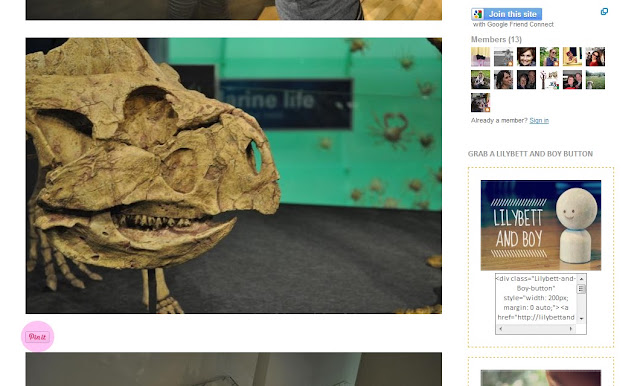This screenshot has width=640, height=386.
Task: Grab the code box vertical scrollbar thumb
Action: [x=581, y=289]
